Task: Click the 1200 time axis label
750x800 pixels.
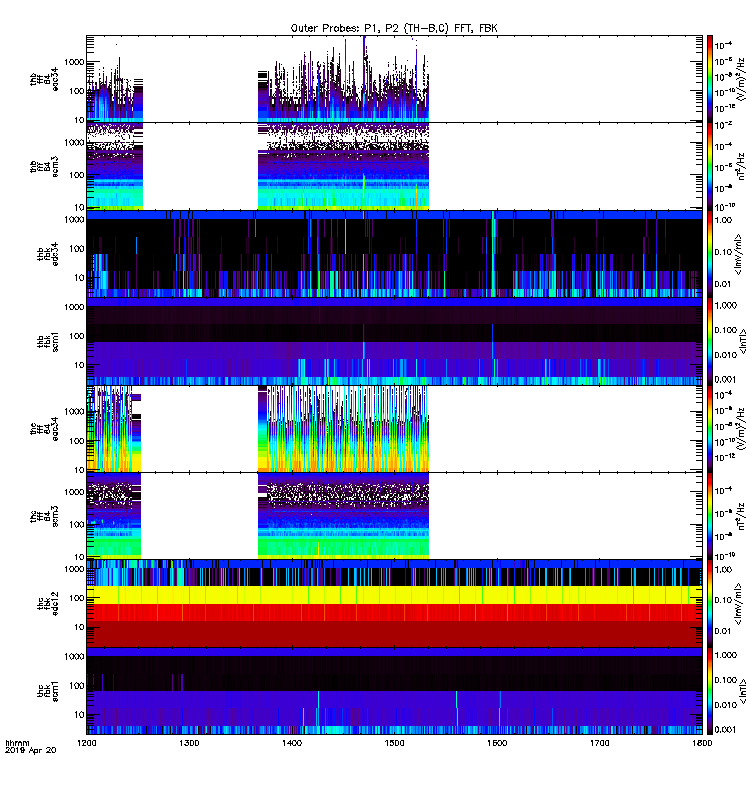Action: 86,743
